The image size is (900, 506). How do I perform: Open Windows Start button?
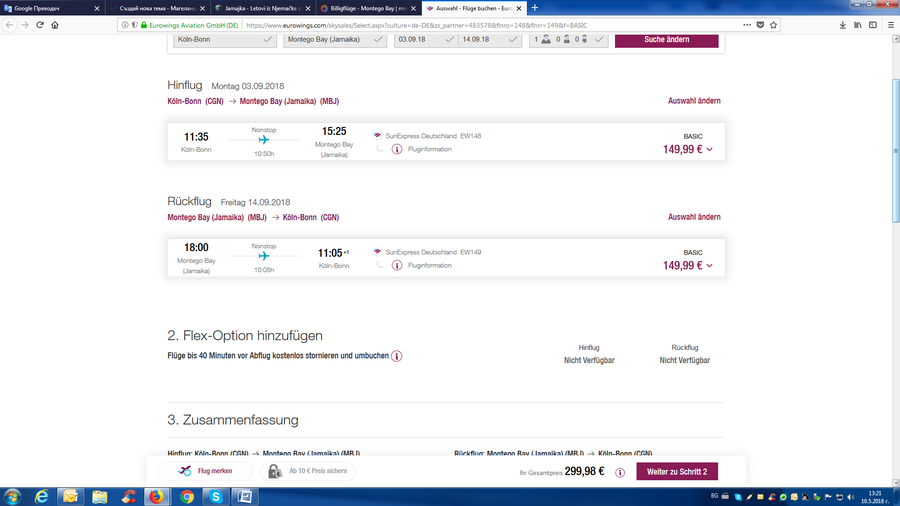click(x=12, y=497)
